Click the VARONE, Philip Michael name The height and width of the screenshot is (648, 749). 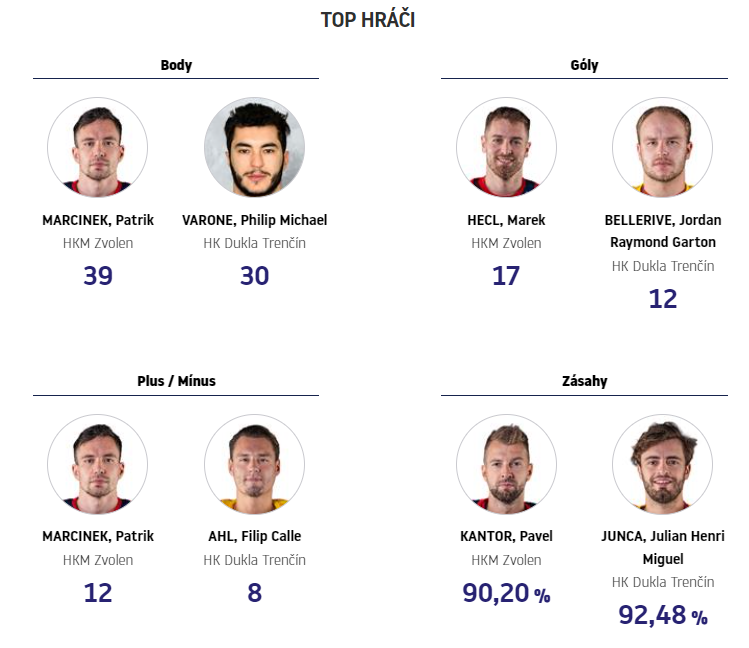255,220
